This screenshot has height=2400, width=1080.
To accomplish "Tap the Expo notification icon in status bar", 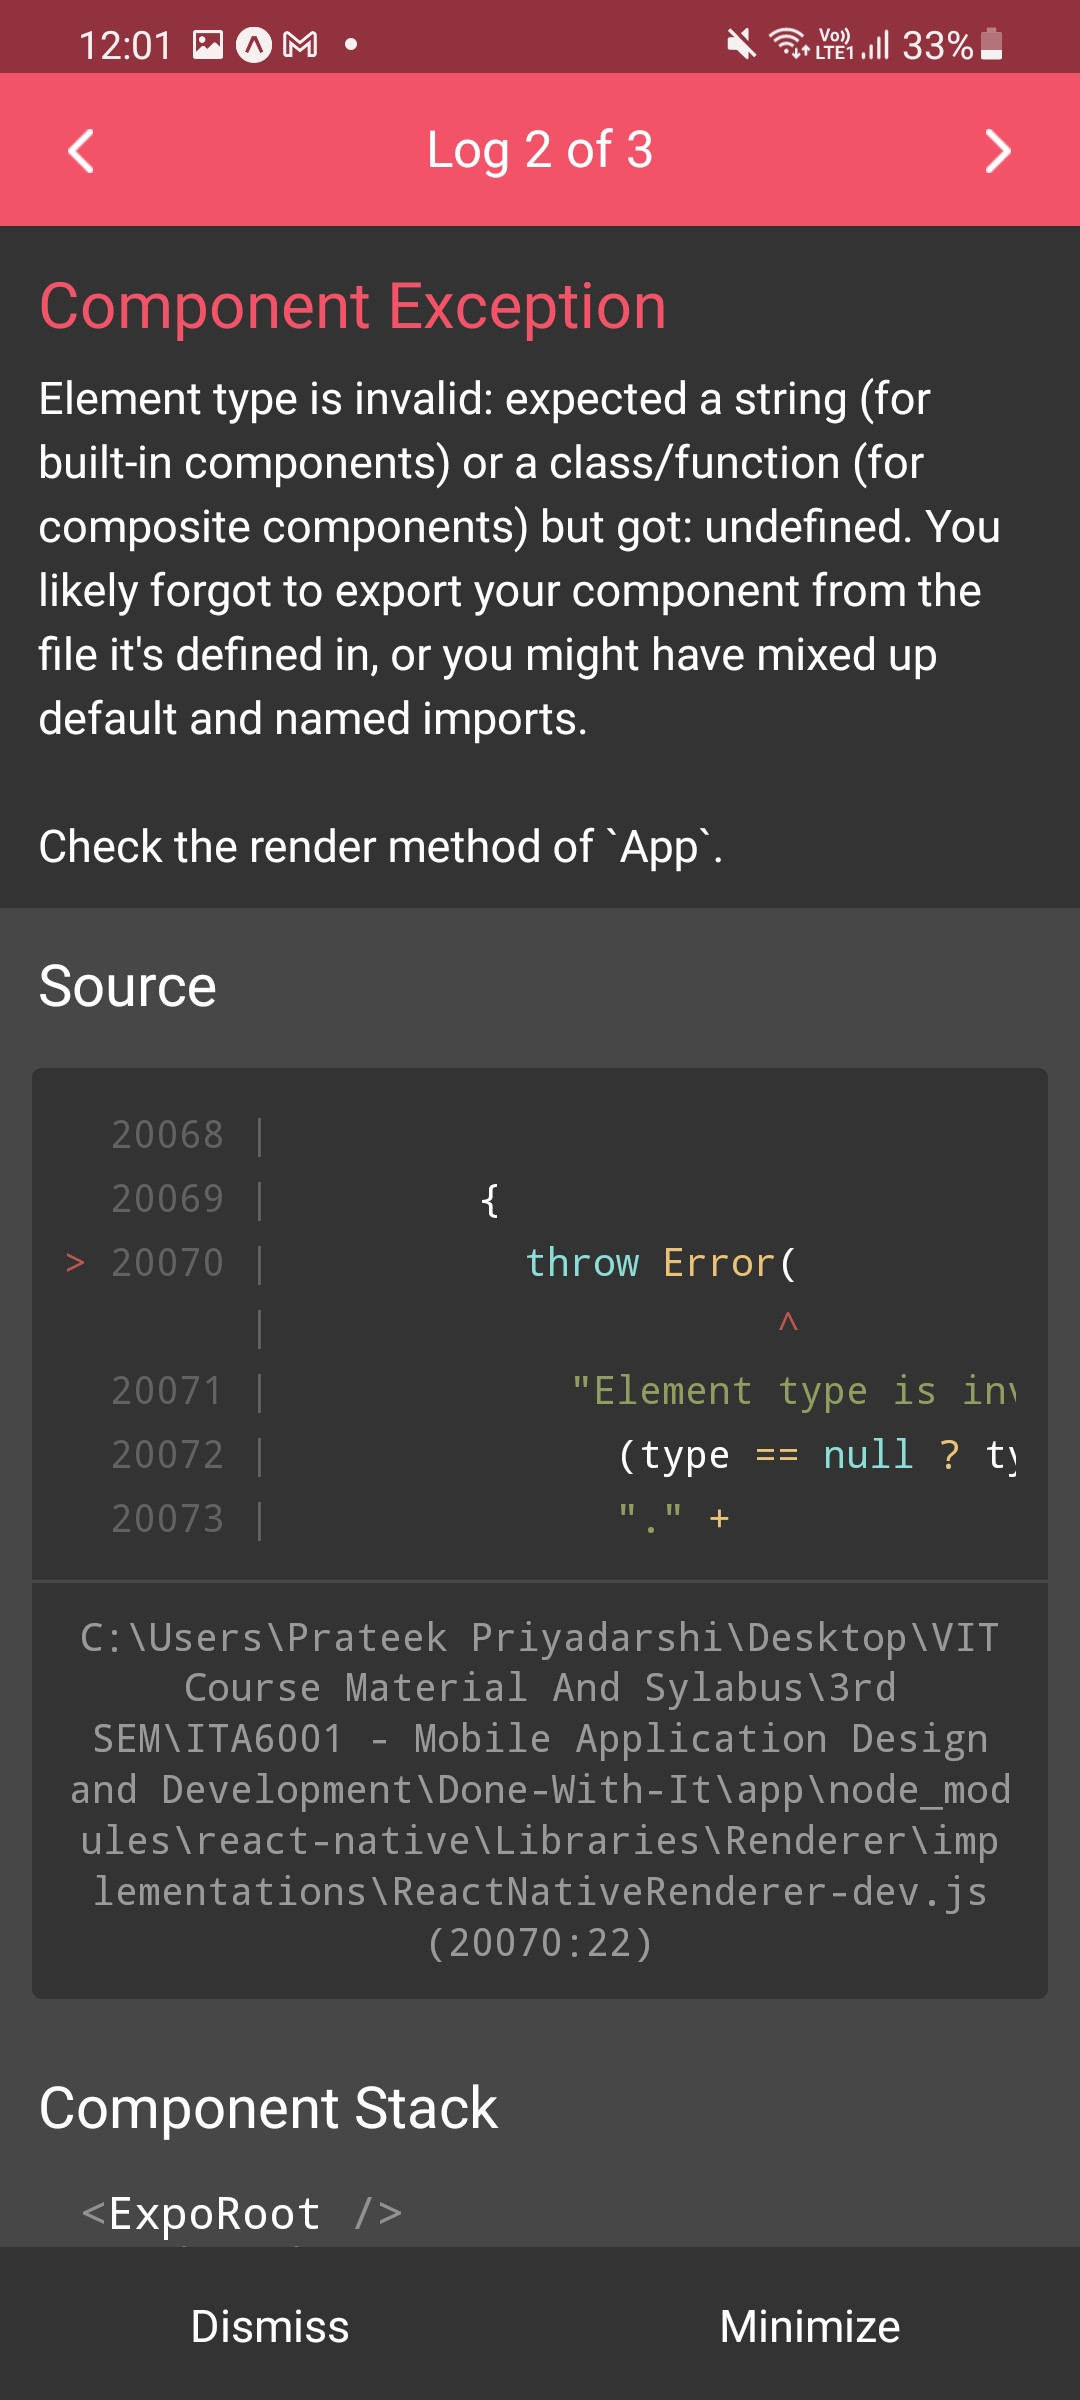I will [252, 45].
